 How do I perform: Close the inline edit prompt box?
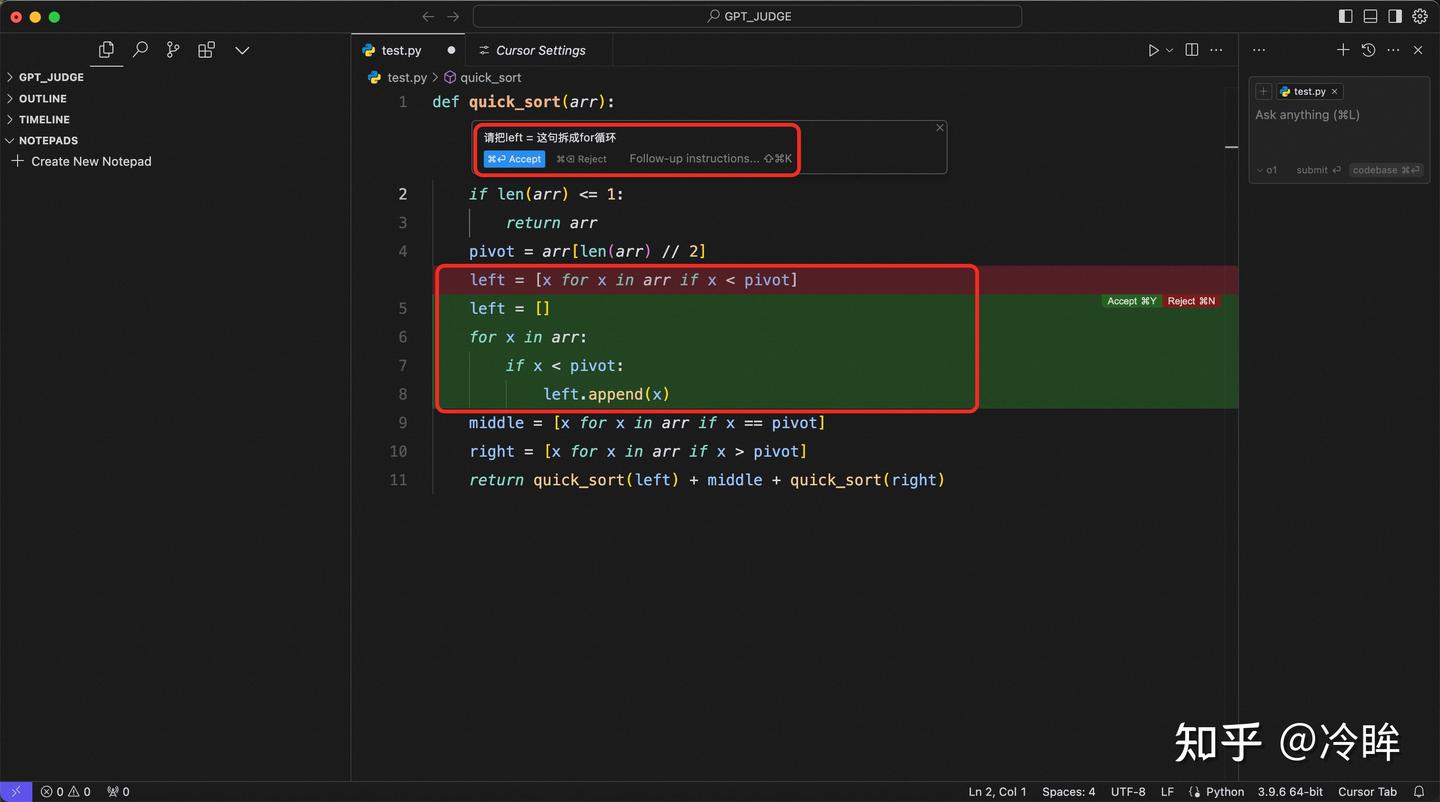coord(940,128)
